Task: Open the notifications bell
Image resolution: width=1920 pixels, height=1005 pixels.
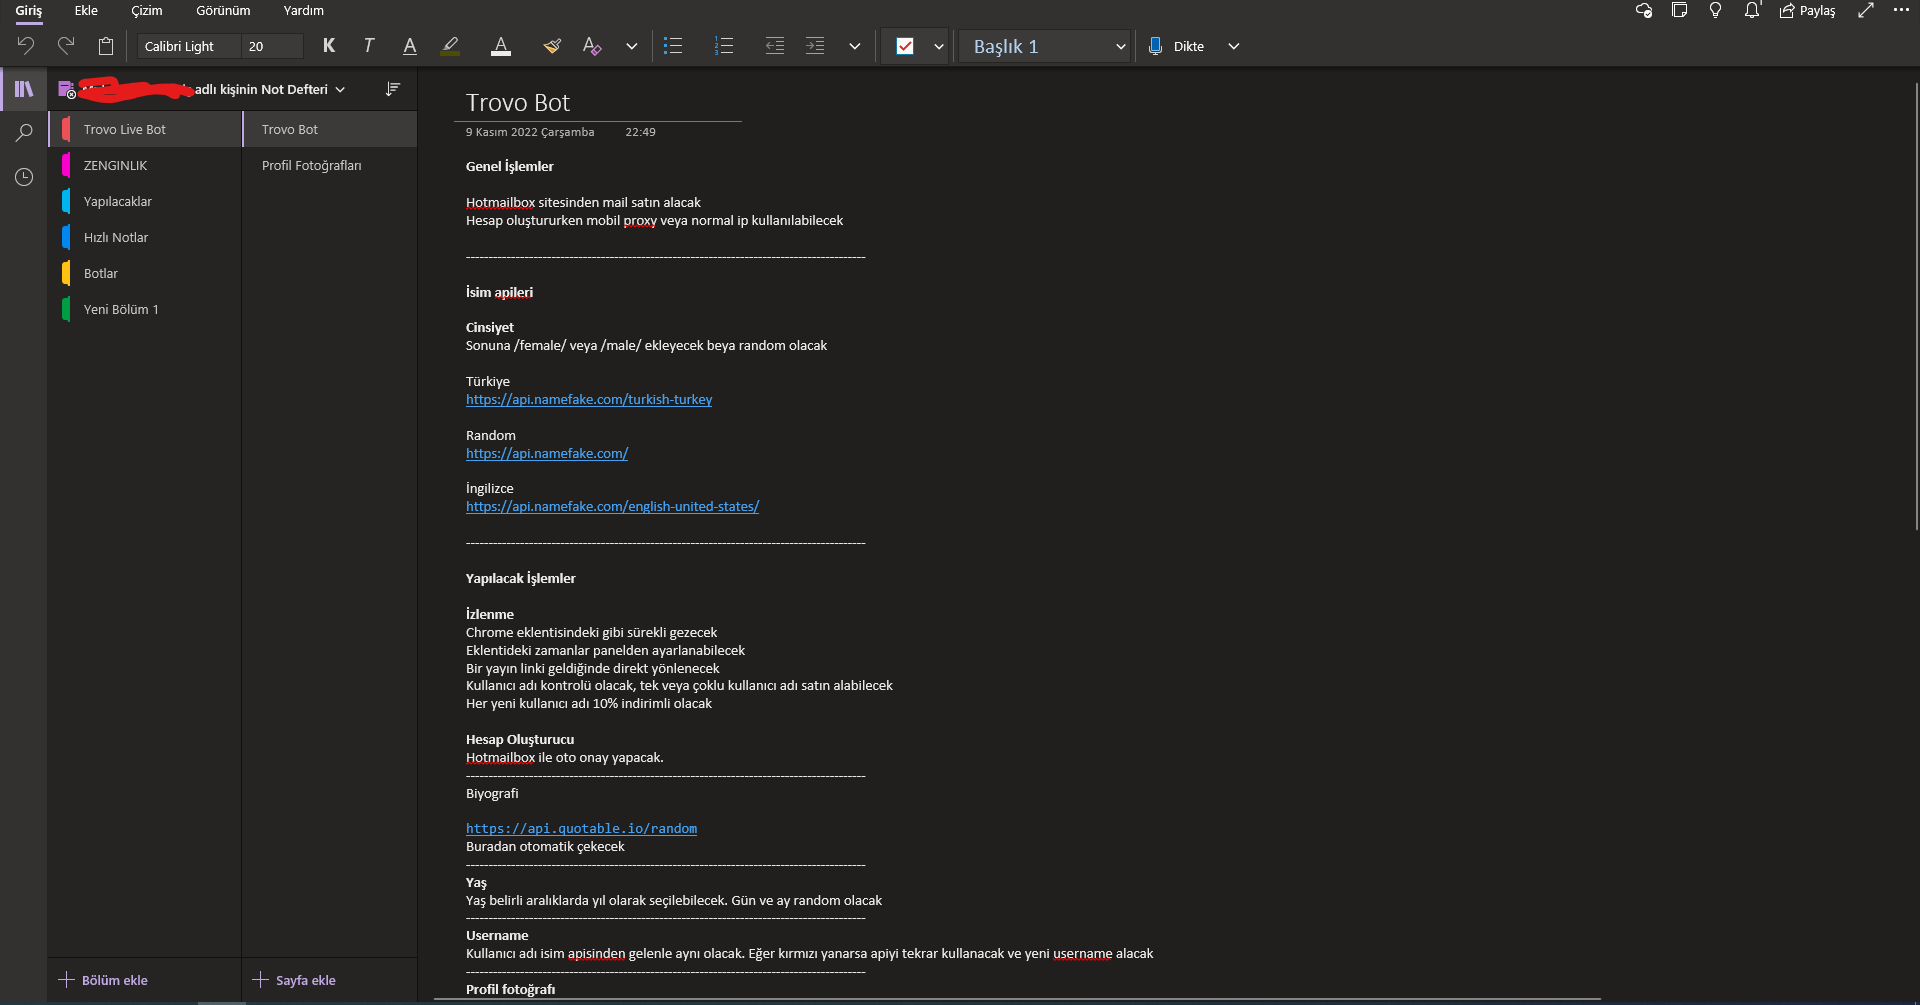Action: 1752,11
